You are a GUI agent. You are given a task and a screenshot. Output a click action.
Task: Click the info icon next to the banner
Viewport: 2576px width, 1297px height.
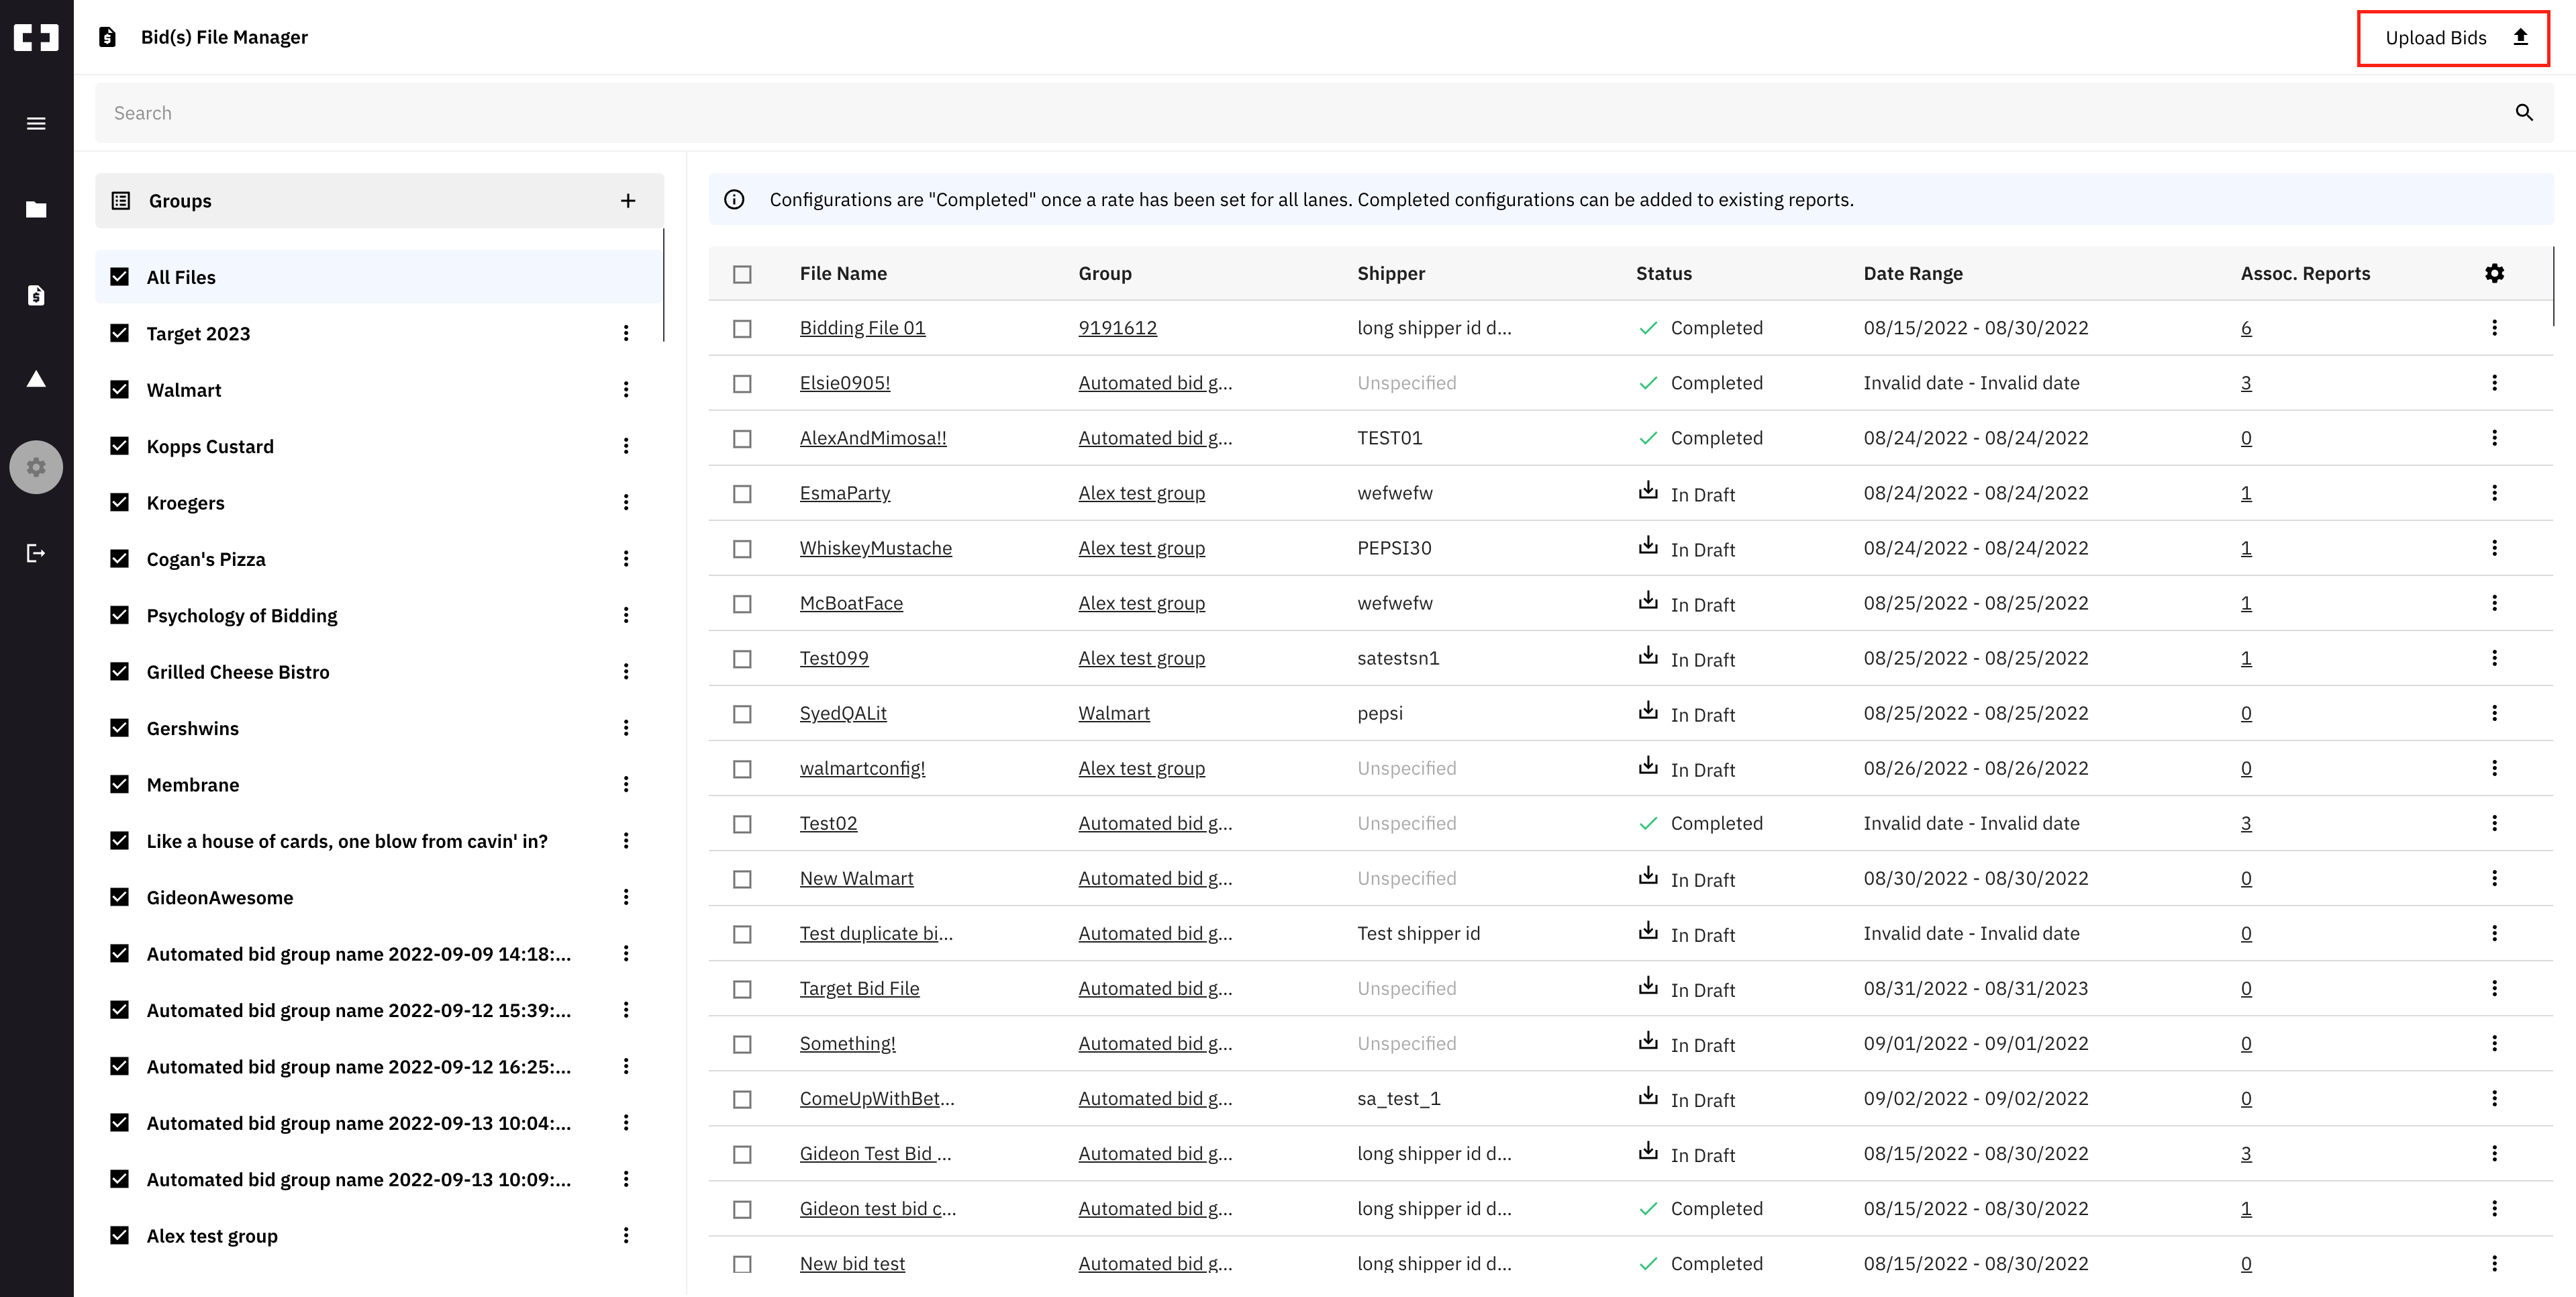coord(734,198)
